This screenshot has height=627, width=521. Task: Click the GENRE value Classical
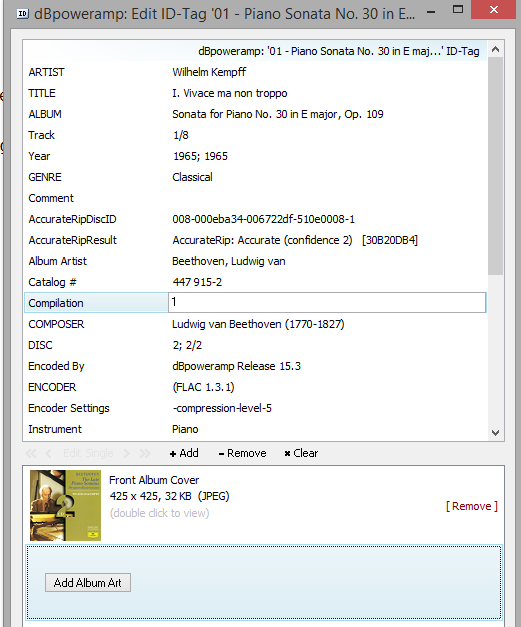point(192,177)
